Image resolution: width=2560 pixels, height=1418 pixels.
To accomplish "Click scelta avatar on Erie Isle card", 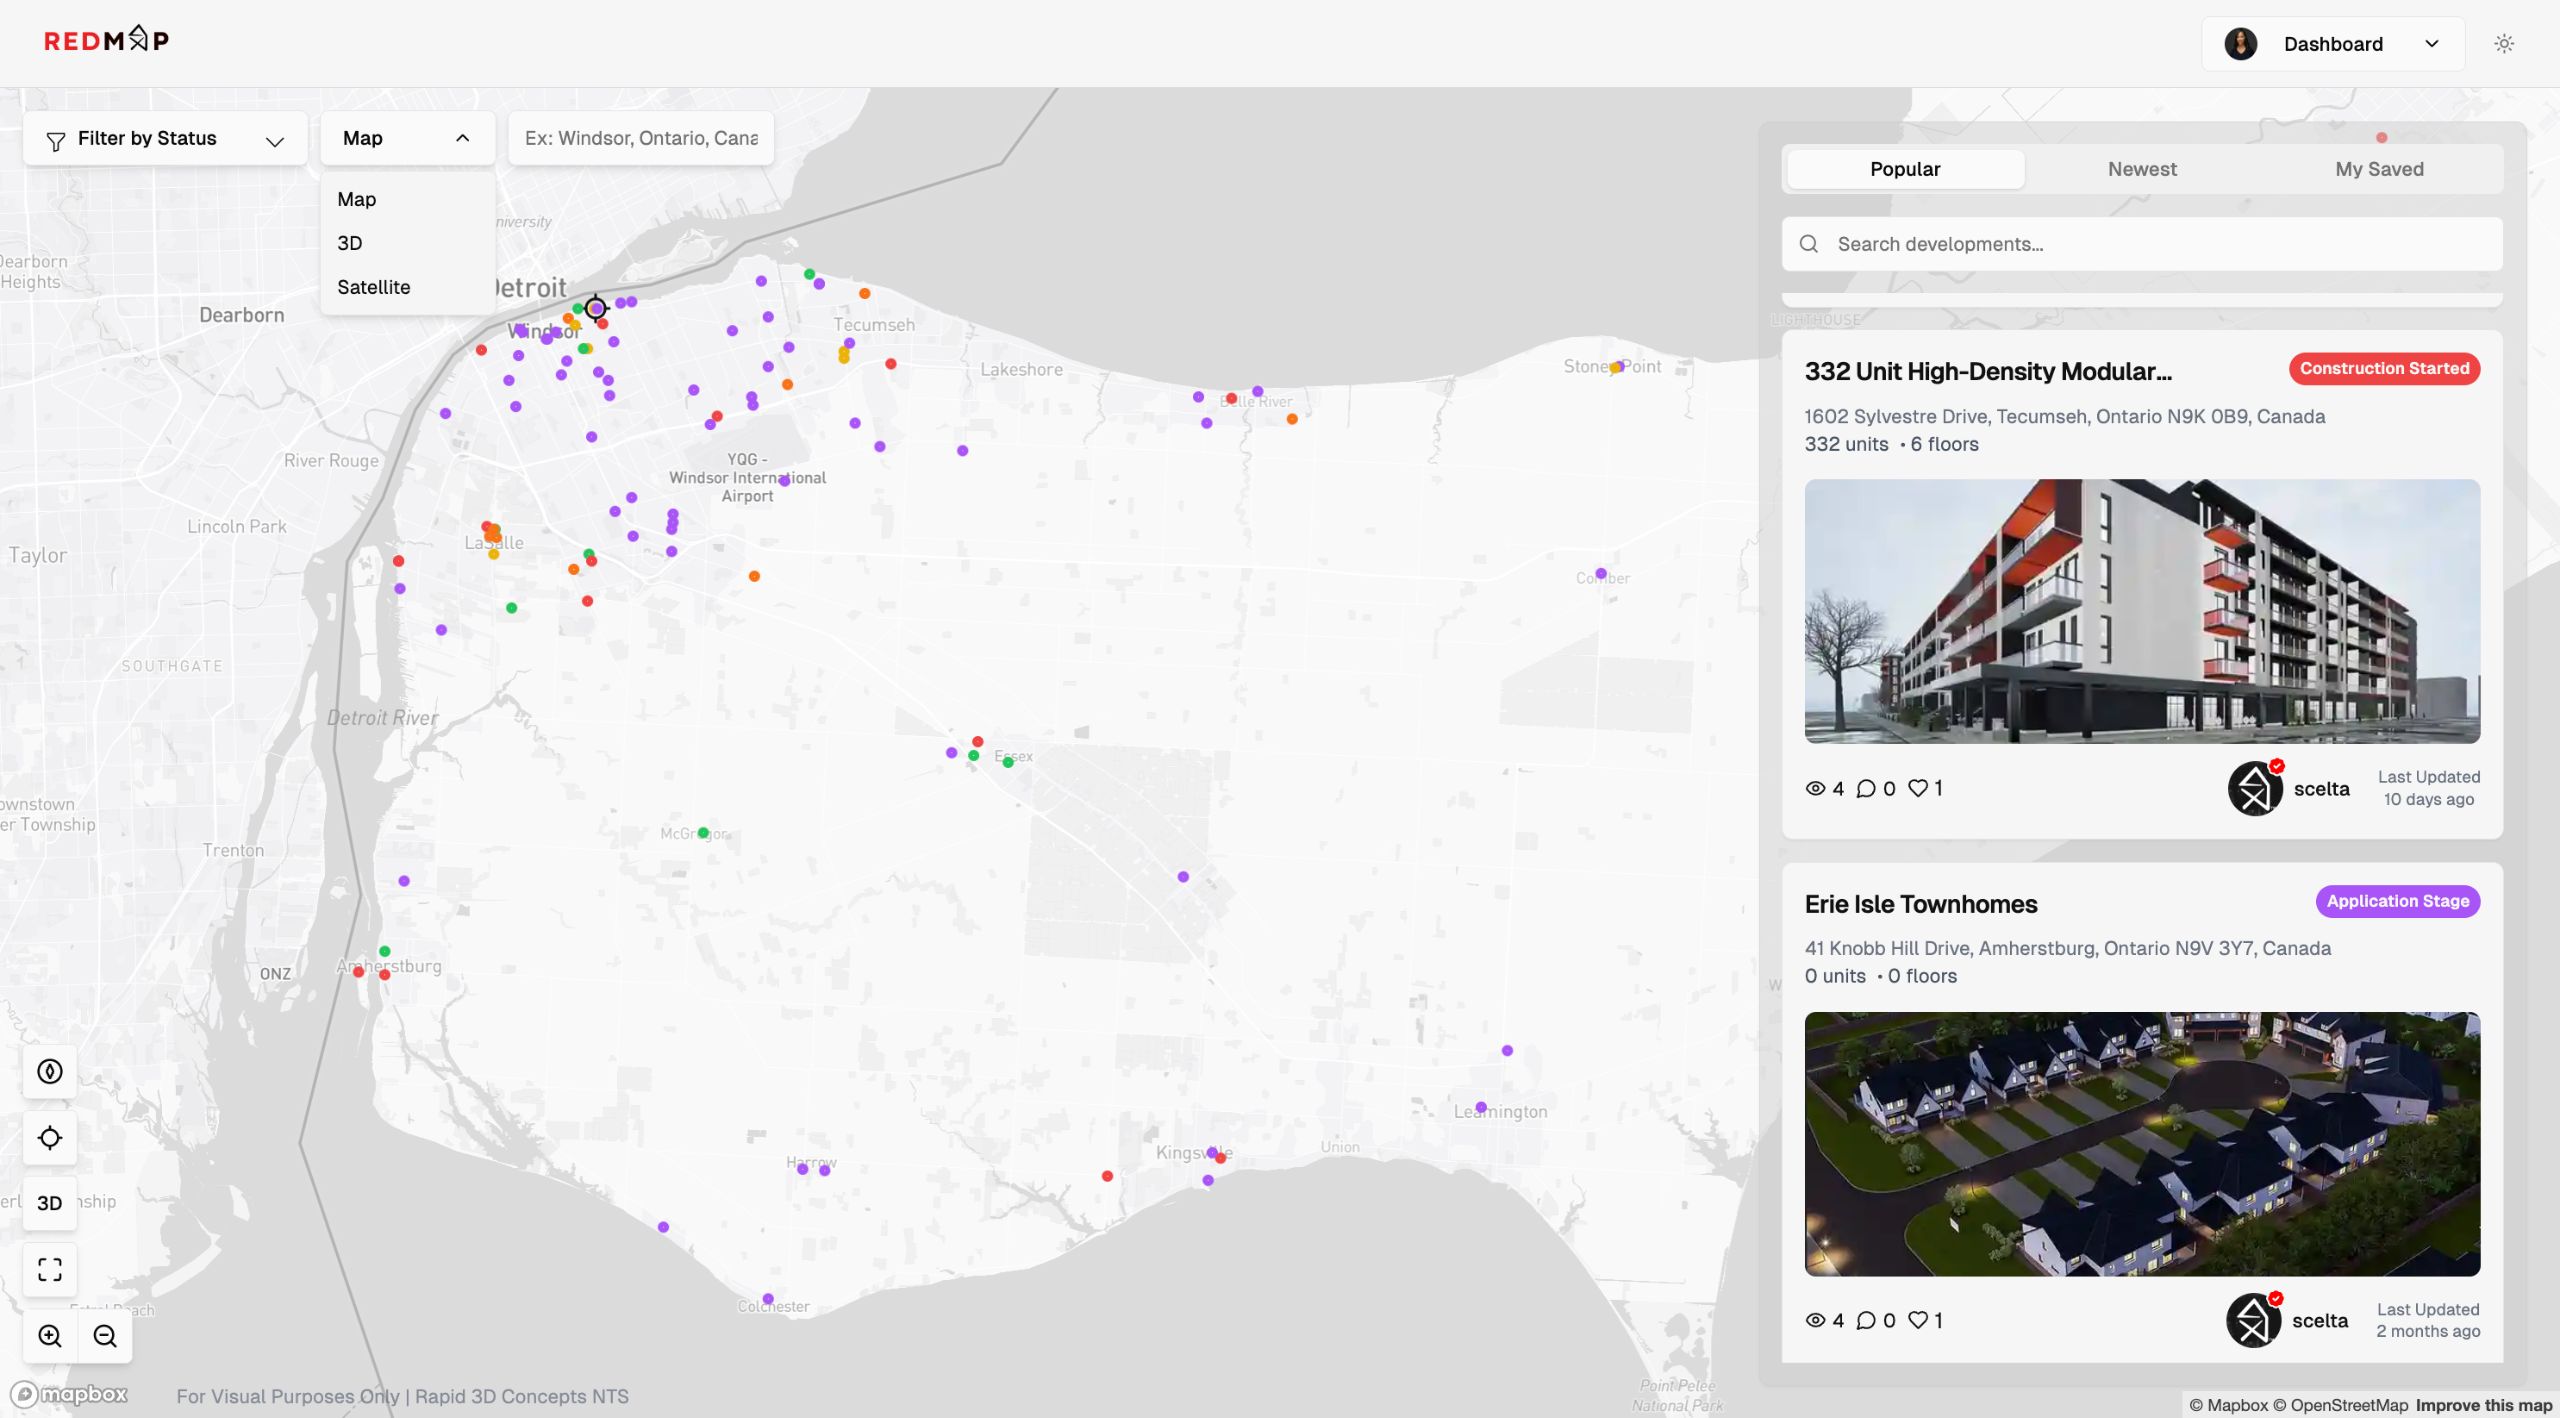I will [2254, 1320].
